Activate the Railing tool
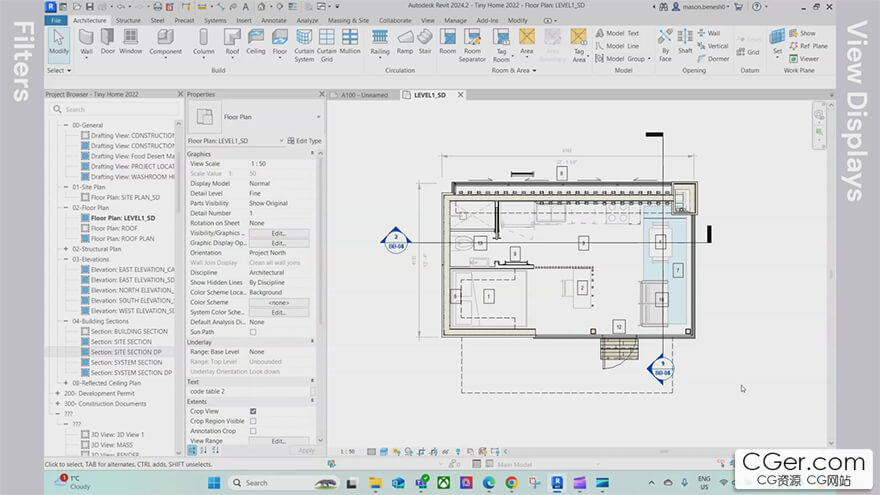 pyautogui.click(x=379, y=42)
